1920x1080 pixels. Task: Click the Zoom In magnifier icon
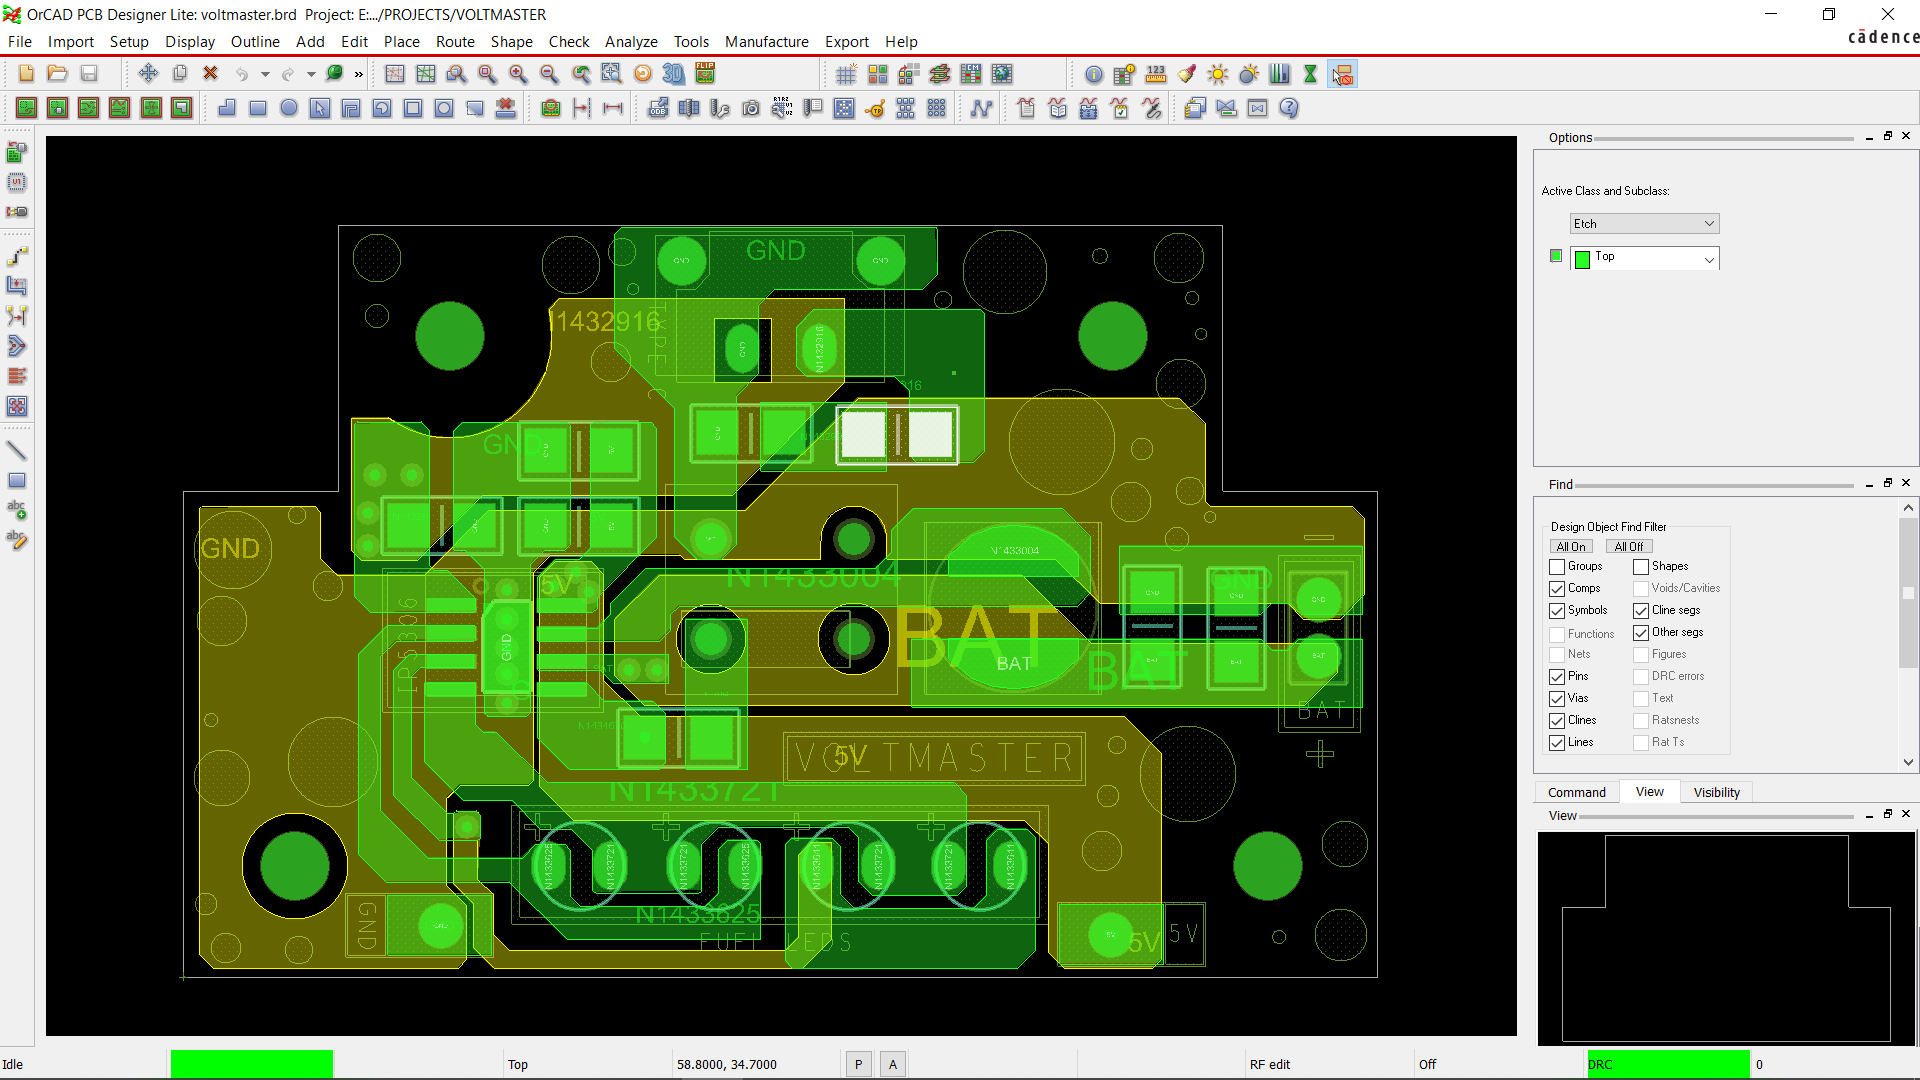point(518,74)
